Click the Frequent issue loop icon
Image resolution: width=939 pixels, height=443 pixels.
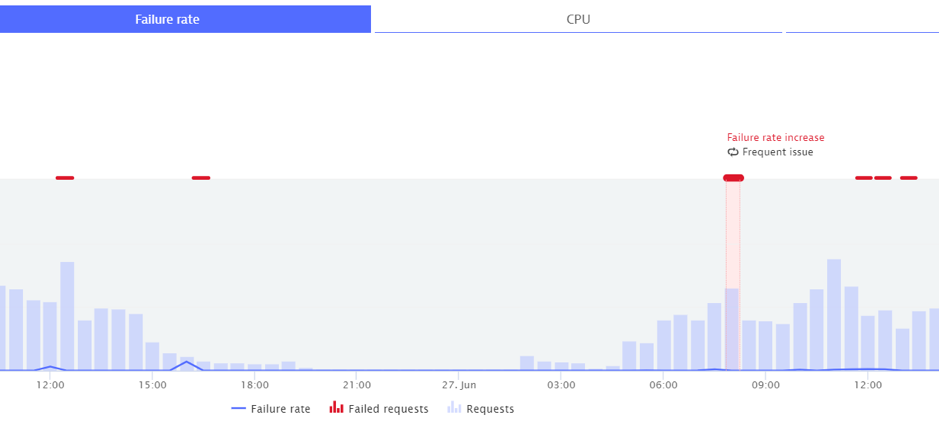tap(733, 152)
